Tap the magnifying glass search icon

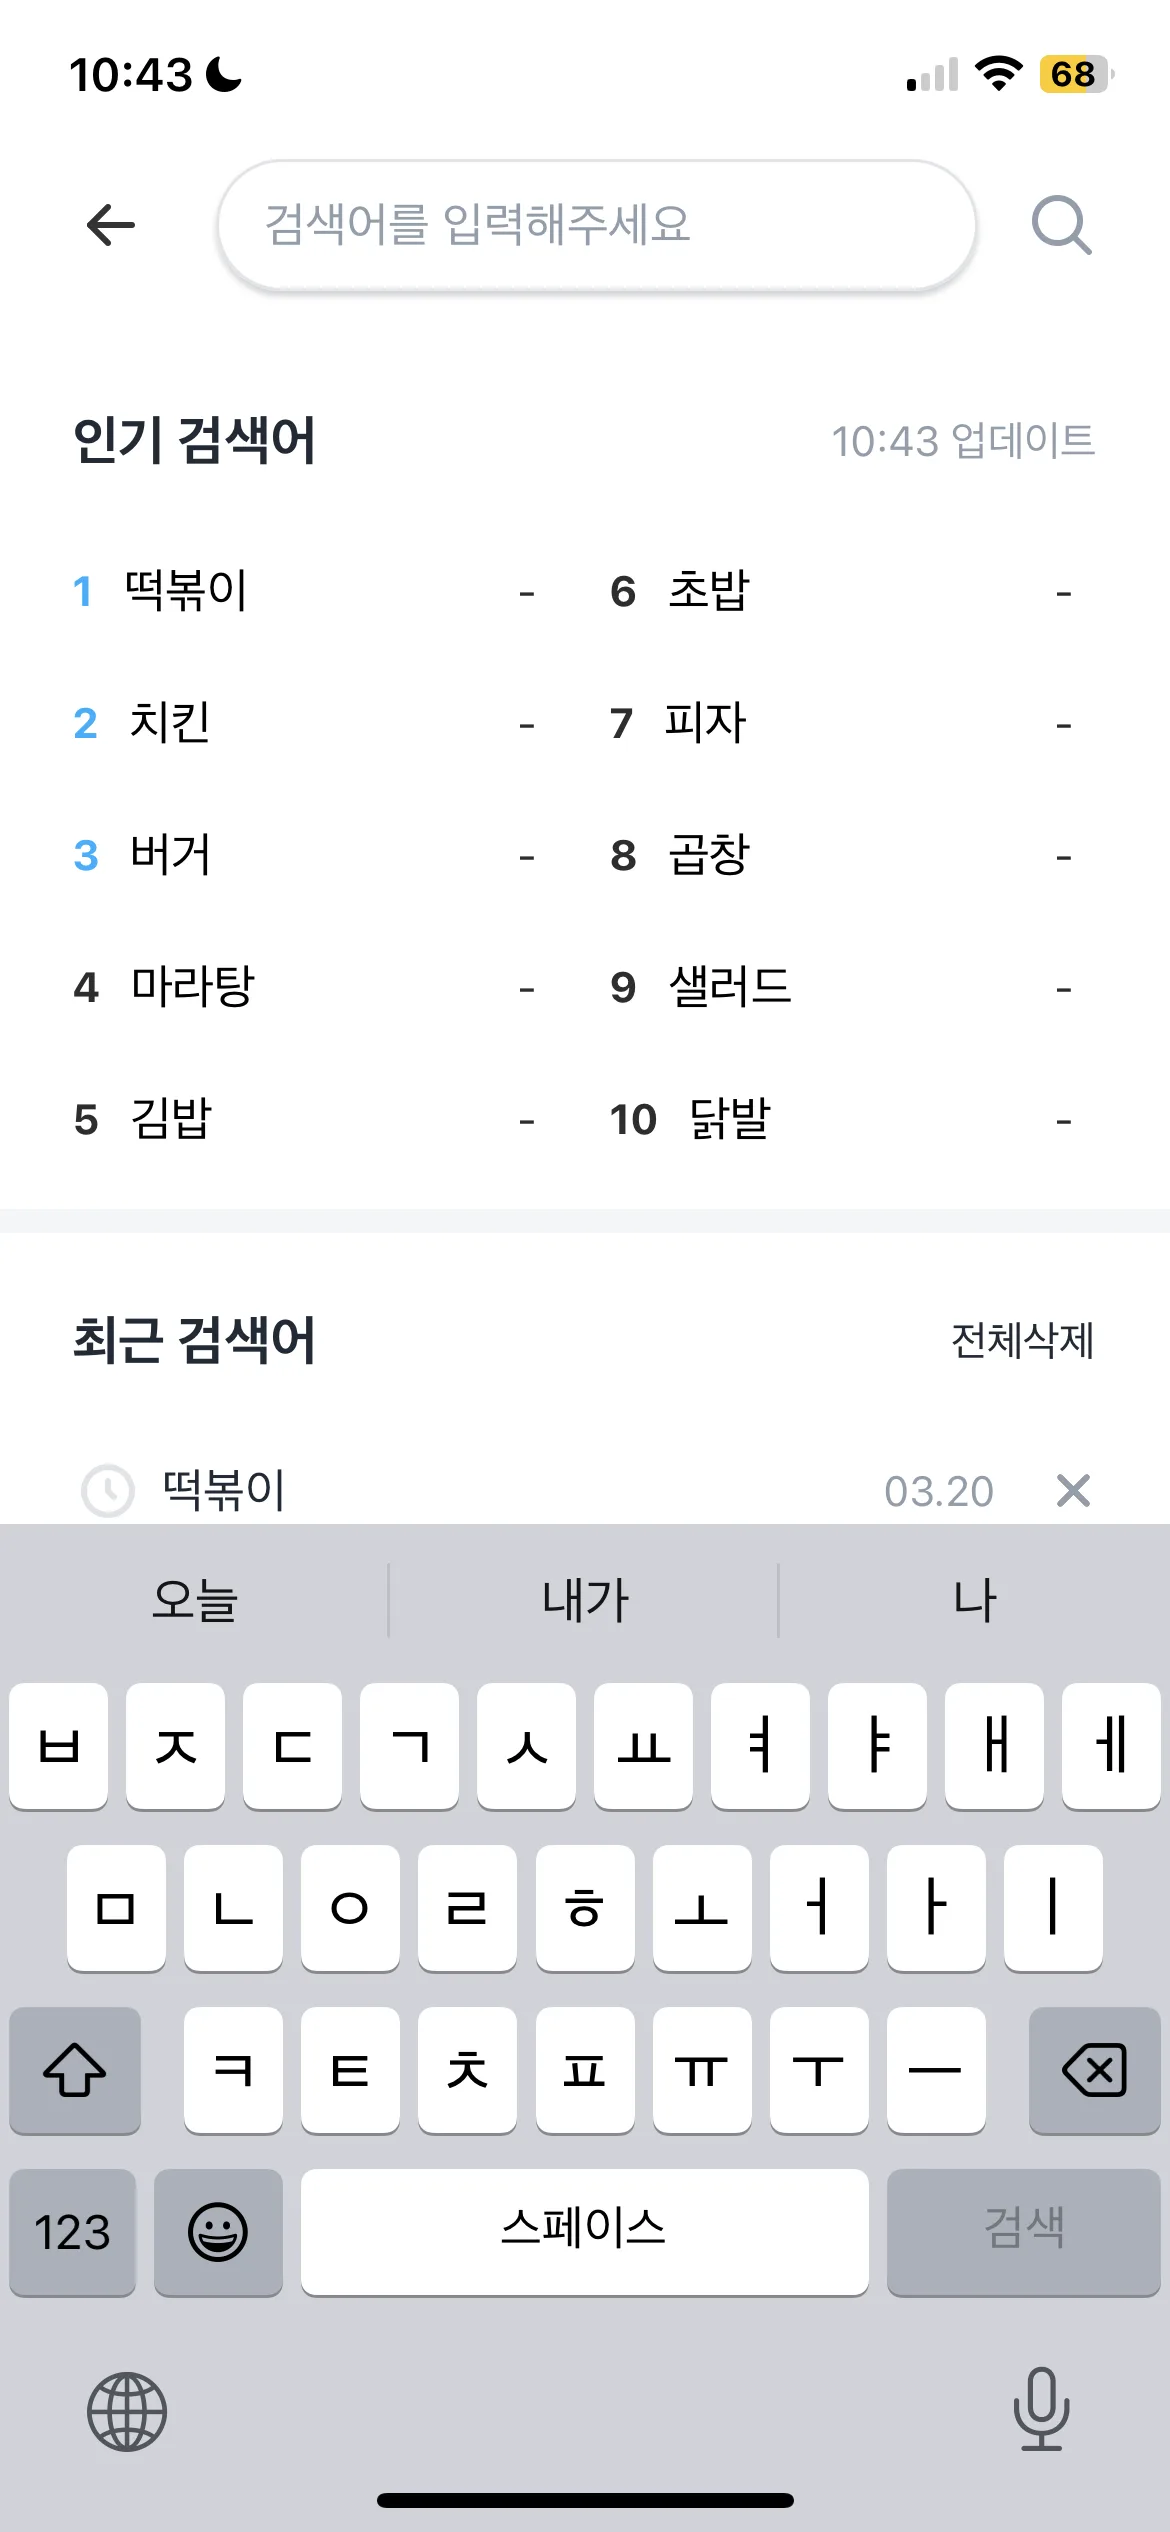coord(1062,226)
